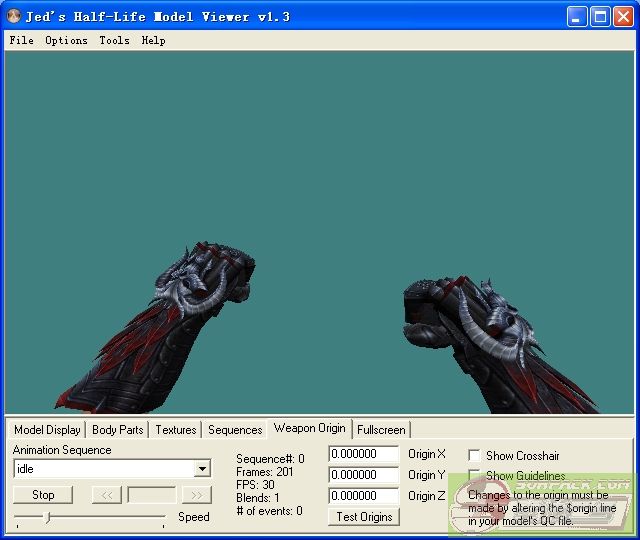Click the app icon in the title bar
The height and width of the screenshot is (540, 640).
(14, 16)
